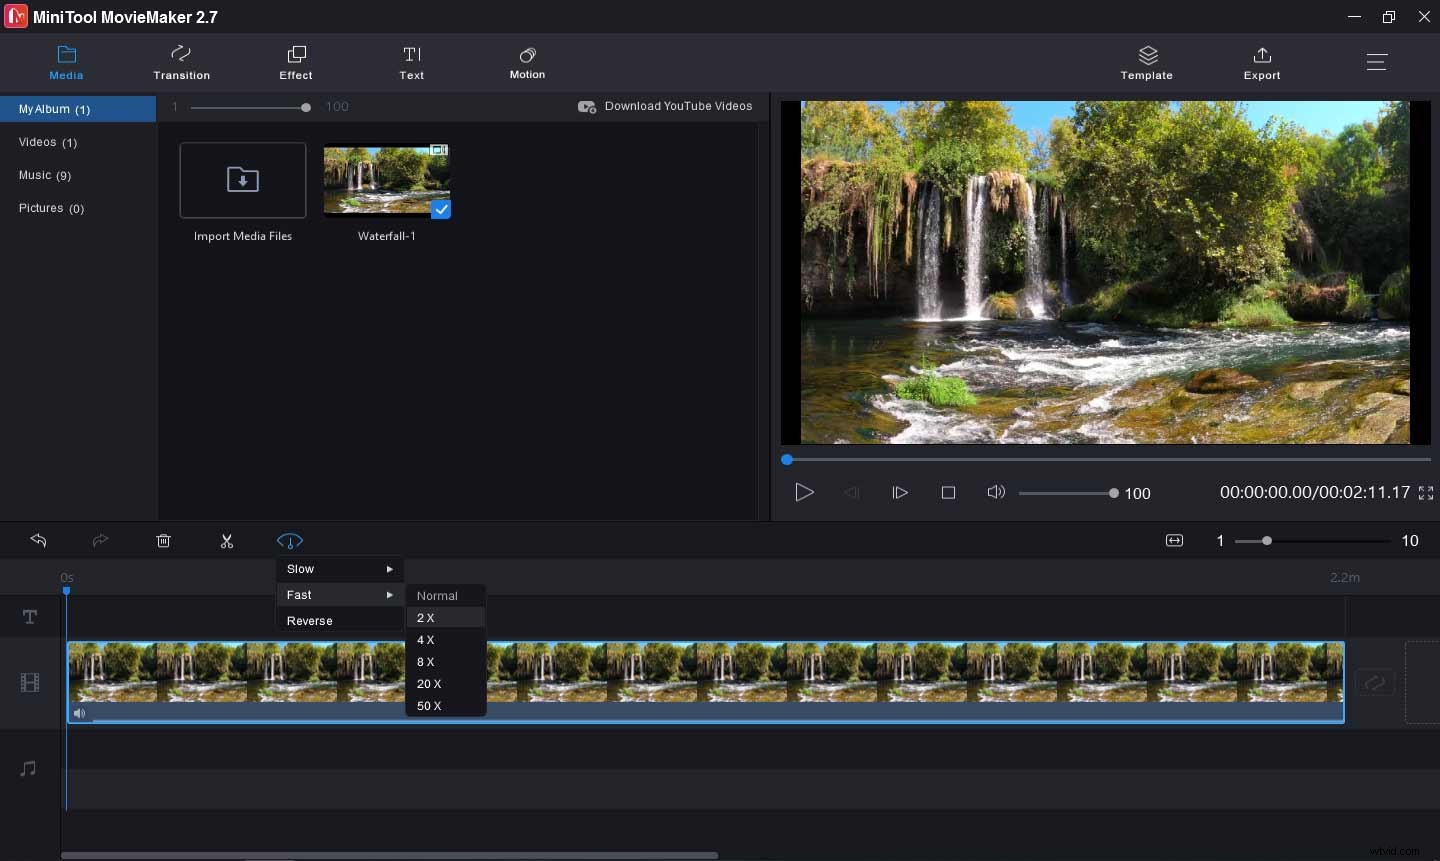
Task: Delete the selected clip with the trash icon
Action: pos(163,541)
